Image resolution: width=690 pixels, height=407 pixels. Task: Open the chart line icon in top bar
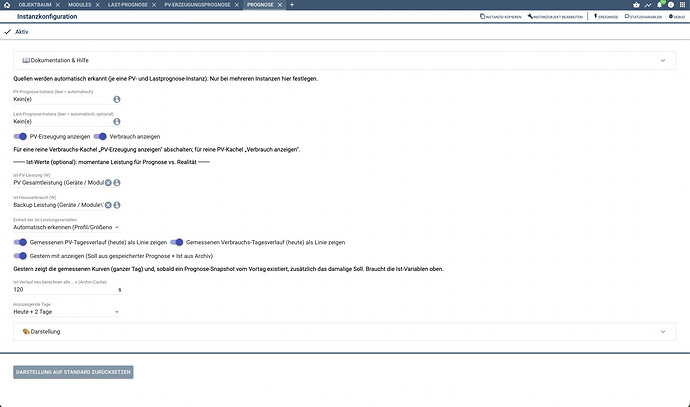[x=648, y=5]
